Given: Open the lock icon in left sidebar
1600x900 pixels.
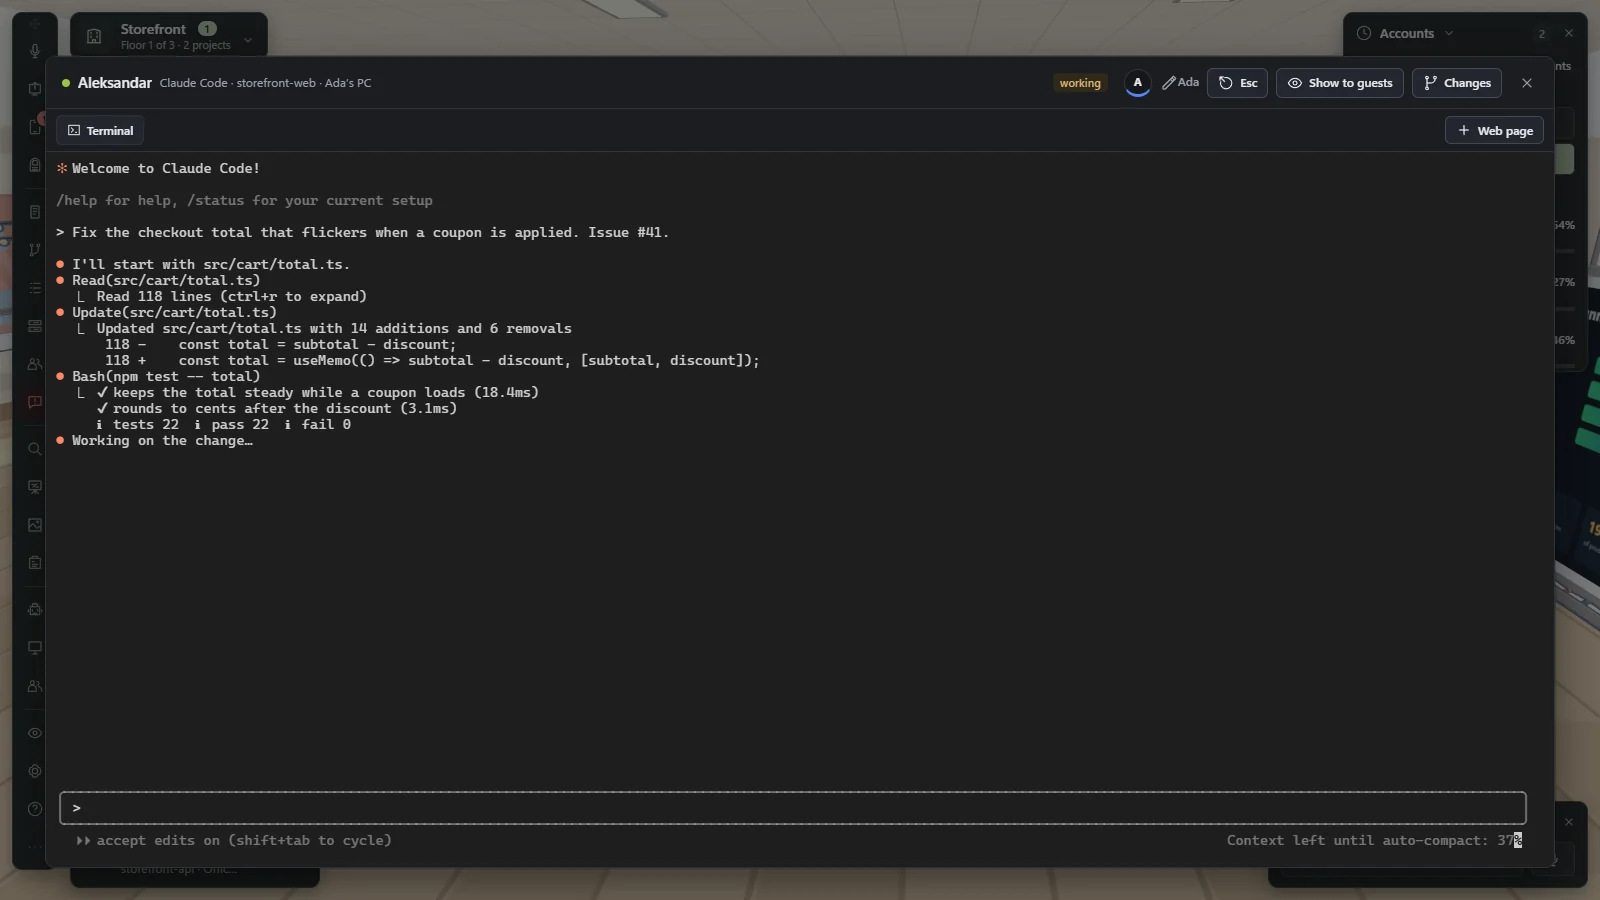Looking at the screenshot, I should coord(35,165).
